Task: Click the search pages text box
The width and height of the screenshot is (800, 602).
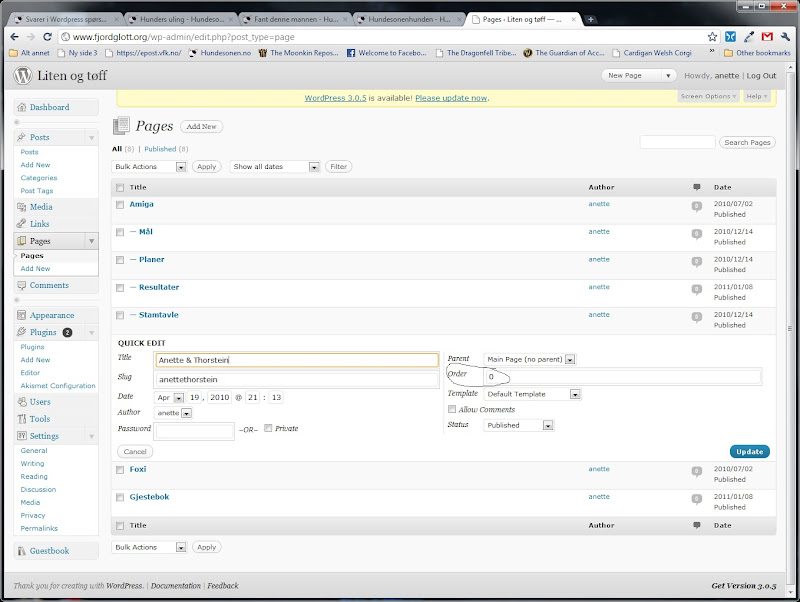Action: point(678,142)
